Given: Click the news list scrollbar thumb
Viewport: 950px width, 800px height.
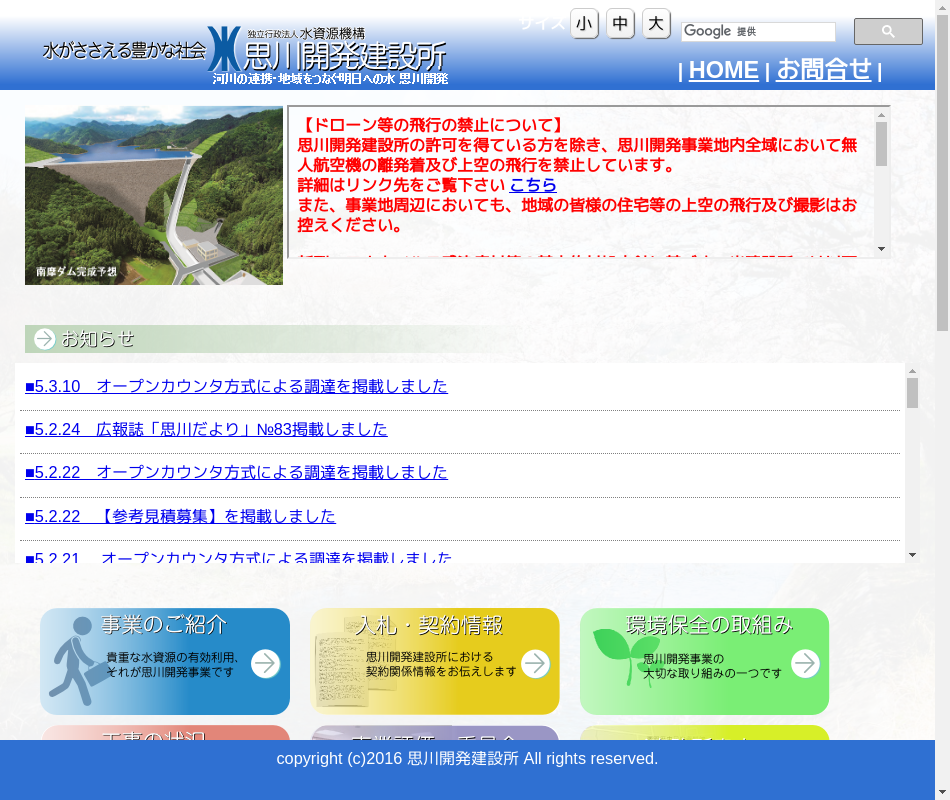Looking at the screenshot, I should 912,393.
